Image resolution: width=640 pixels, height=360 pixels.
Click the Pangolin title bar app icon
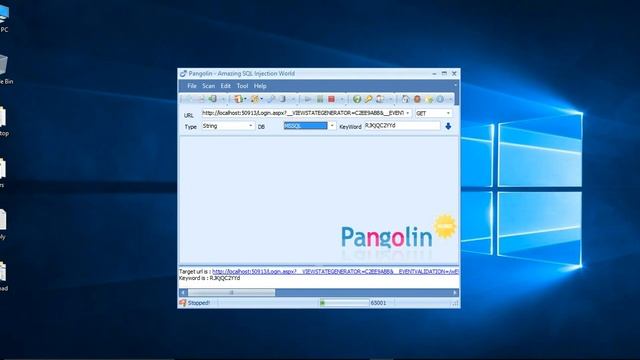point(183,73)
